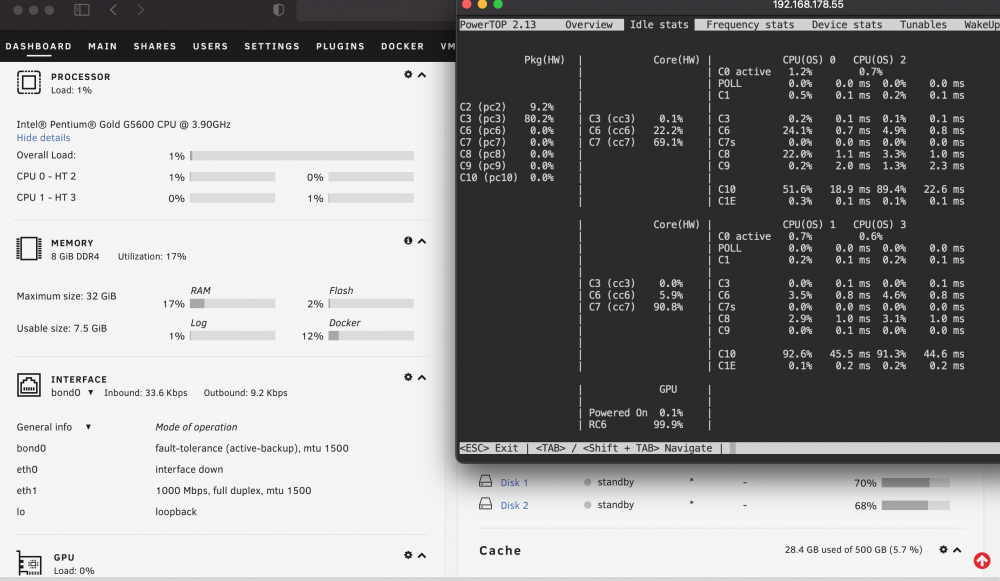Collapse the GPU section chevron
Image resolution: width=1000 pixels, height=581 pixels.
(422, 555)
